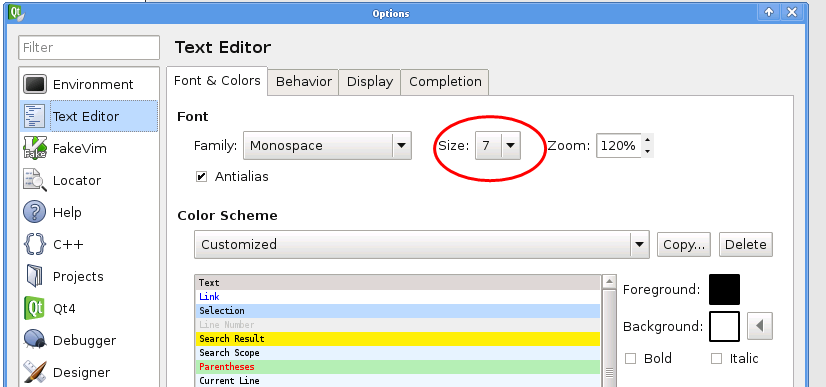Enable the Bold checkbox
The height and width of the screenshot is (387, 826).
[x=631, y=359]
